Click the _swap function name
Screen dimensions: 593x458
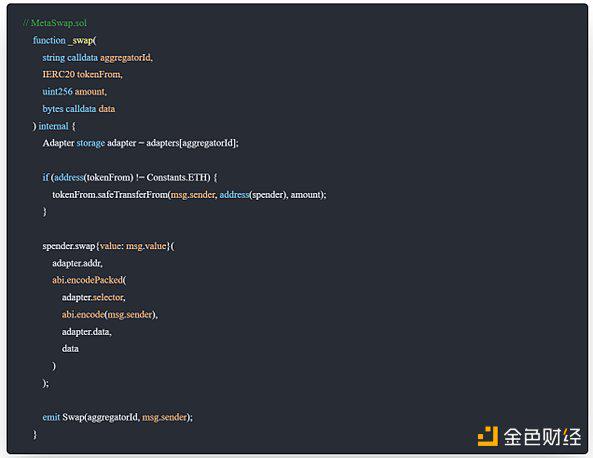[x=81, y=40]
